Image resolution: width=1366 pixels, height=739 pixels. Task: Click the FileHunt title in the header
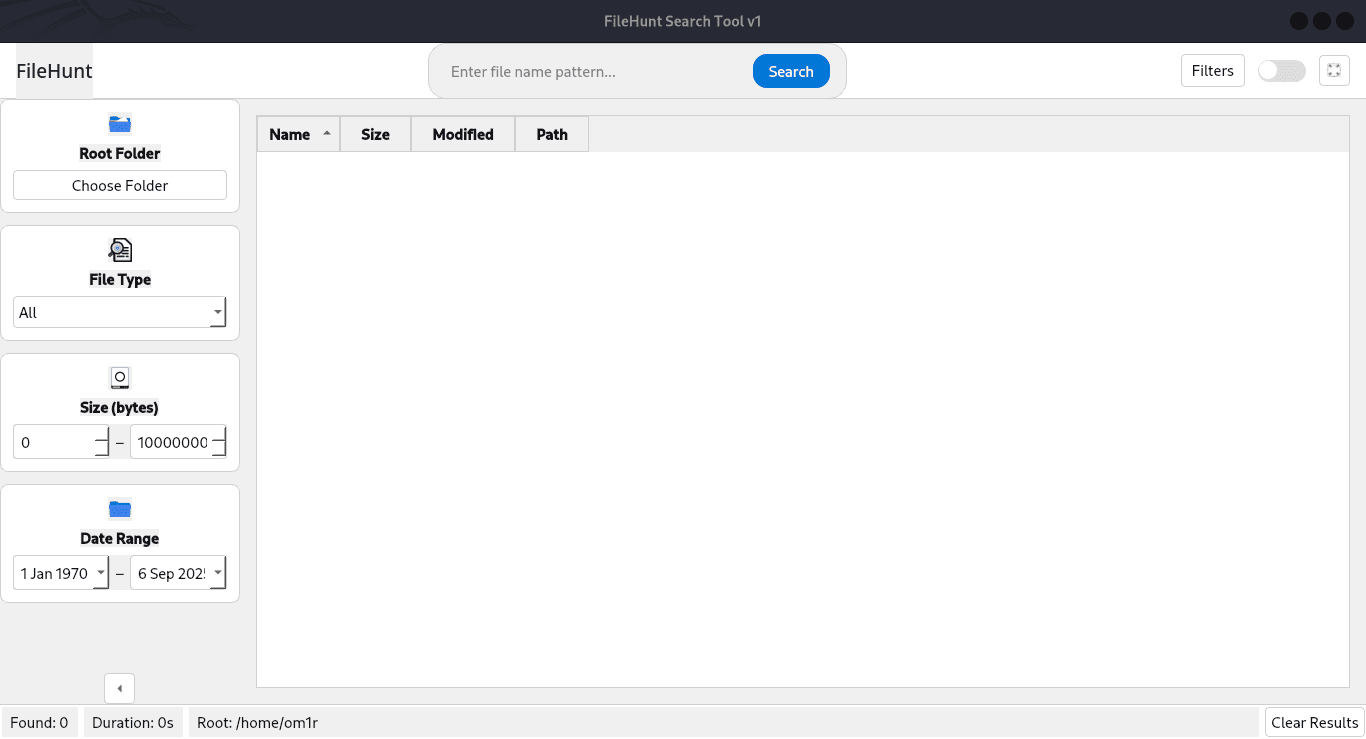tap(54, 71)
